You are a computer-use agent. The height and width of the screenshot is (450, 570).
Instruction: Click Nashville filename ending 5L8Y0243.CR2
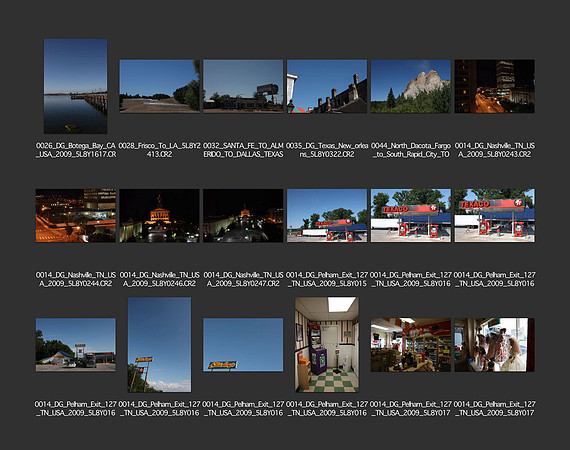coord(494,150)
